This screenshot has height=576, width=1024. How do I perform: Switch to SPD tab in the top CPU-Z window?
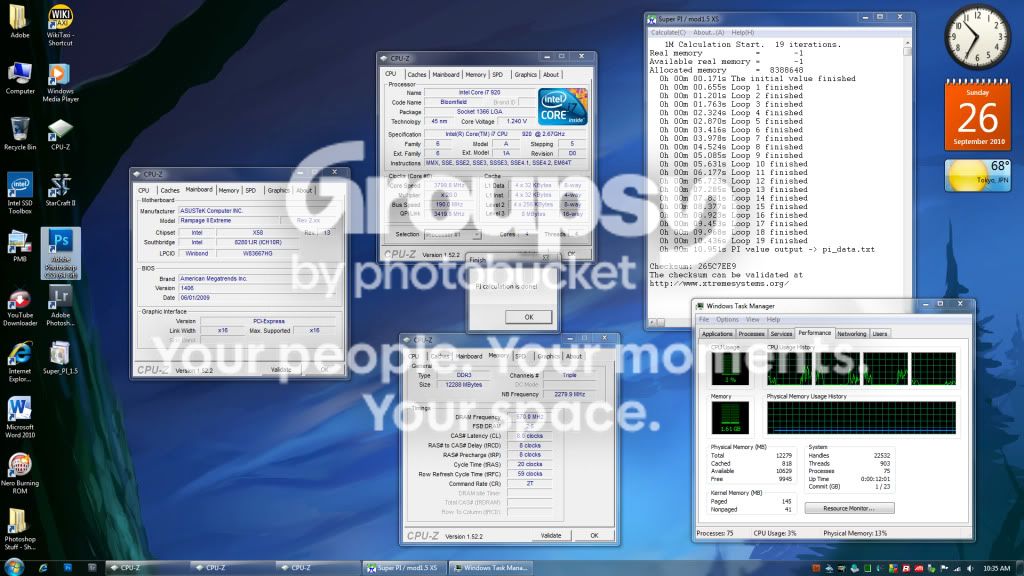(498, 74)
